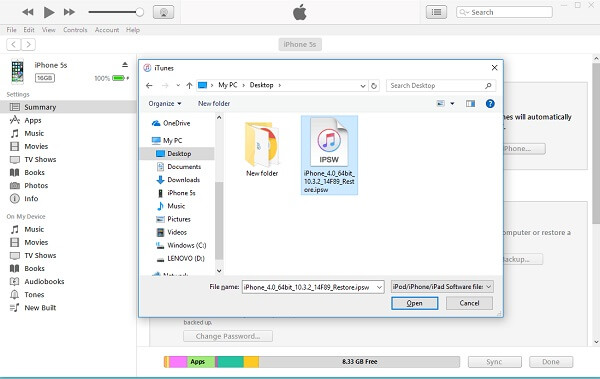Image resolution: width=600 pixels, height=379 pixels.
Task: Eject the iPhone 5s device
Action: [x=125, y=64]
